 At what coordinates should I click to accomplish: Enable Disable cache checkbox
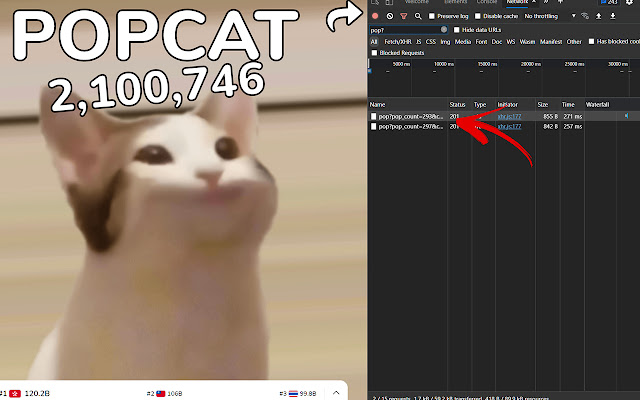(x=478, y=16)
